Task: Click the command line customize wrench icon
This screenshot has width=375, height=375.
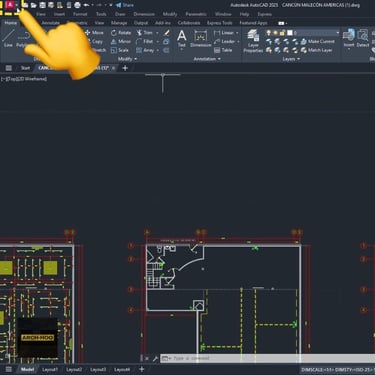Action: 155,359
